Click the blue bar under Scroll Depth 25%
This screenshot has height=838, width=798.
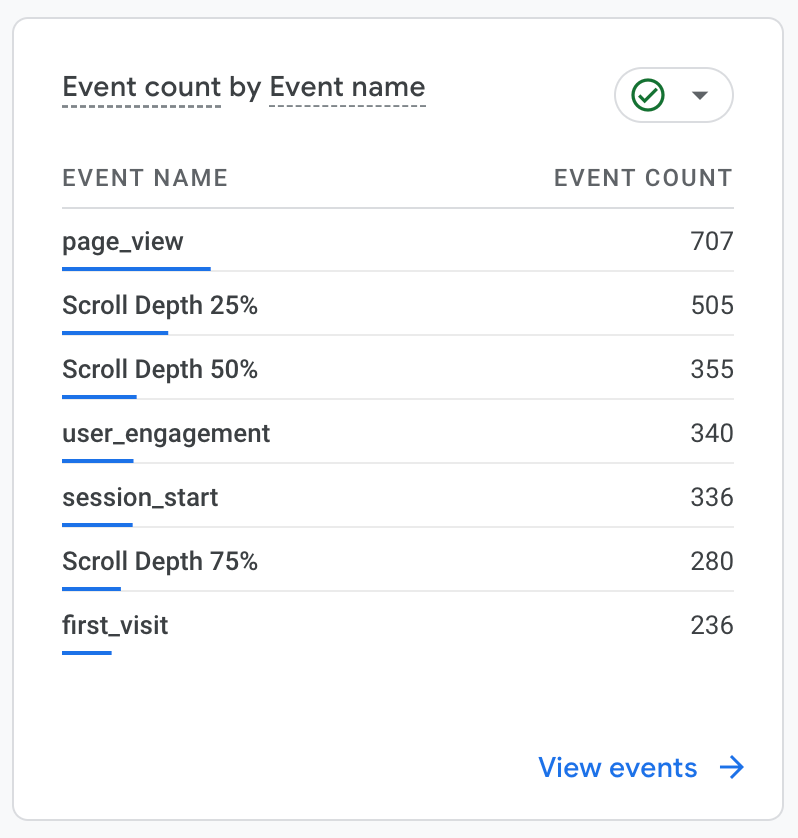115,332
